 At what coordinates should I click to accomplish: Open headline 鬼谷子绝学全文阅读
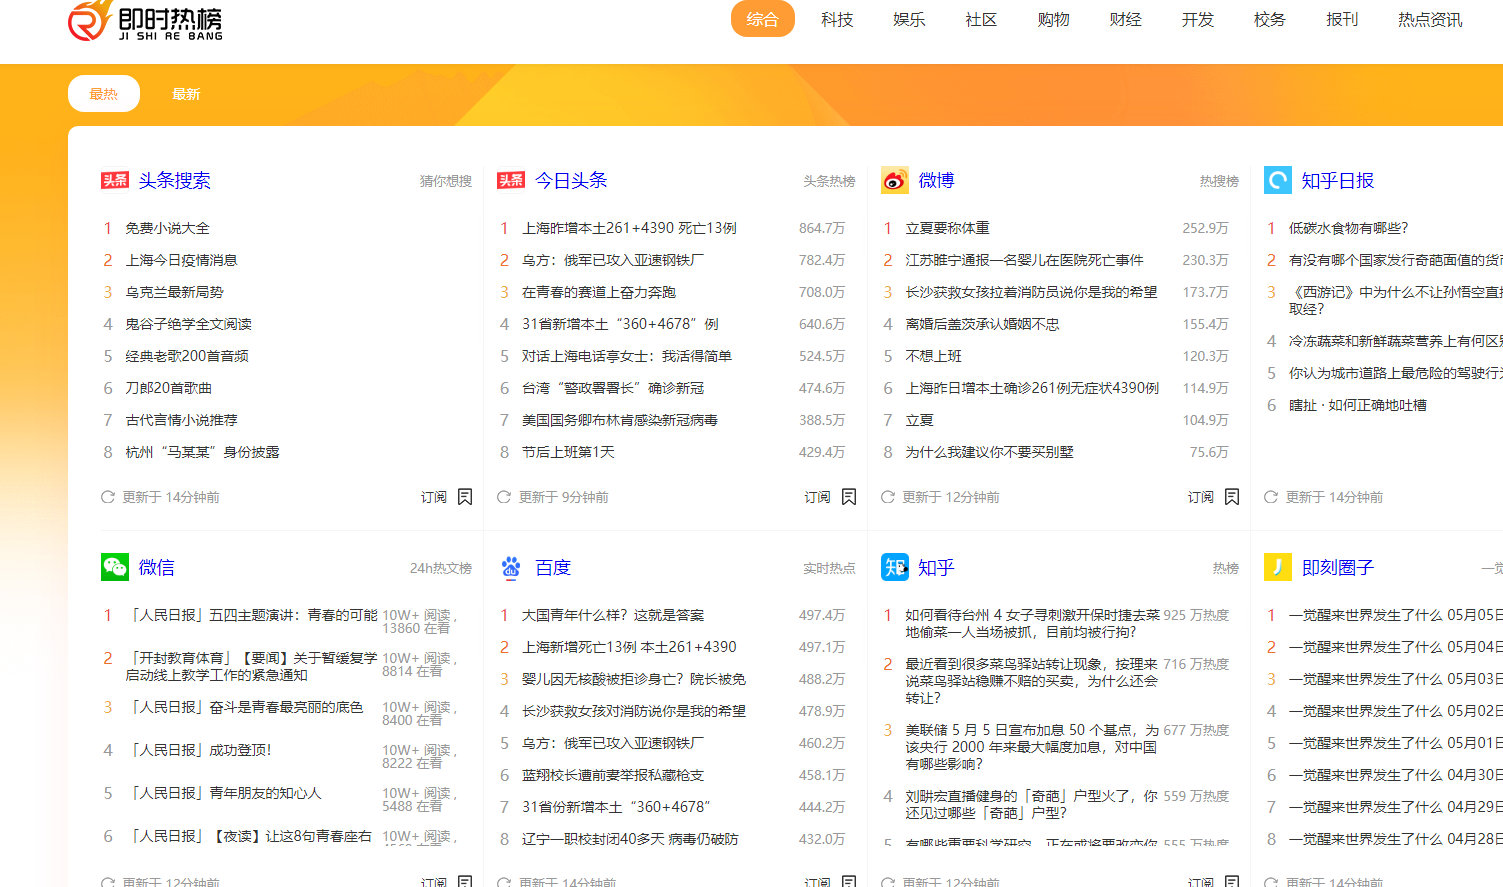click(x=188, y=324)
